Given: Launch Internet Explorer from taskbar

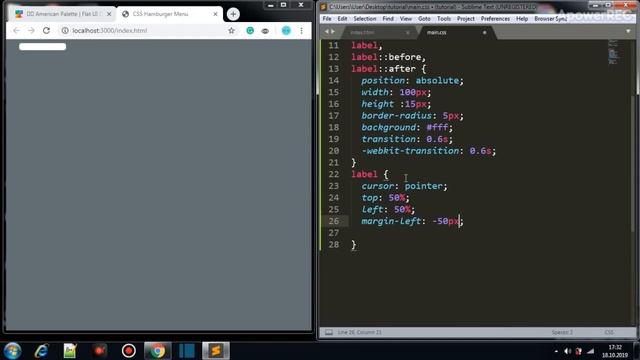Looking at the screenshot, I should [41, 351].
